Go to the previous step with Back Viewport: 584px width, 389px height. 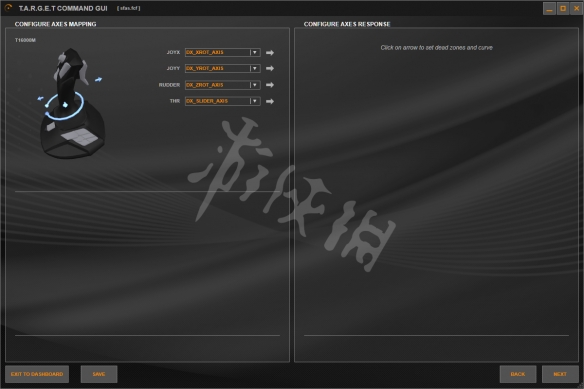(518, 374)
